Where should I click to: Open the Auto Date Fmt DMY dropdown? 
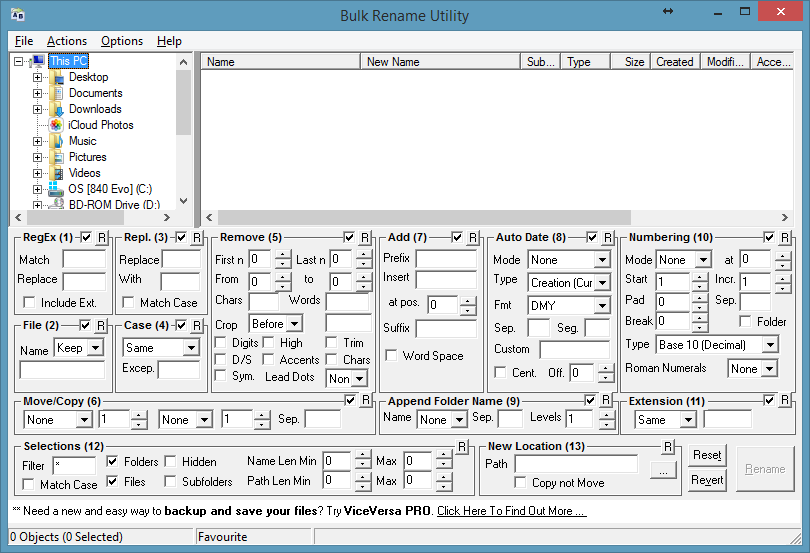tap(602, 305)
